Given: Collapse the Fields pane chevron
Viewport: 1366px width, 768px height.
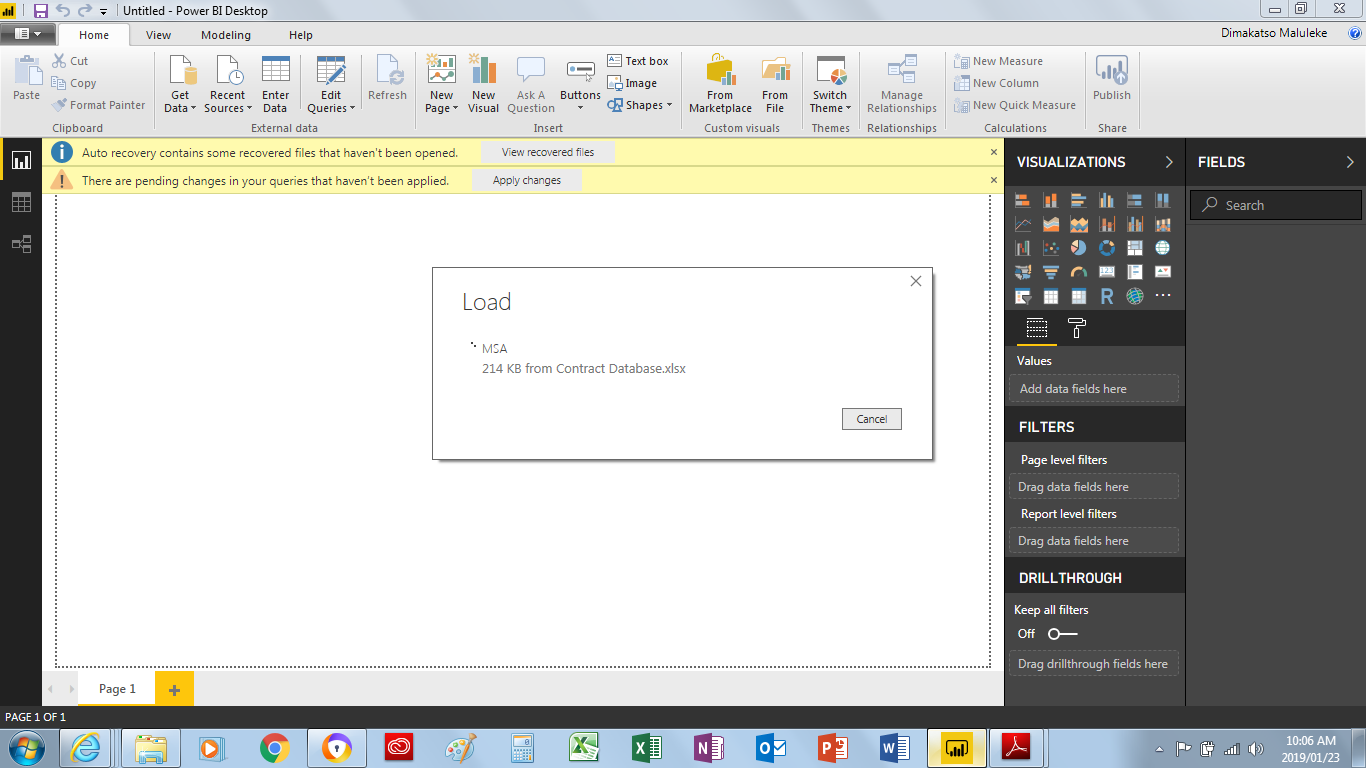Looking at the screenshot, I should point(1350,162).
